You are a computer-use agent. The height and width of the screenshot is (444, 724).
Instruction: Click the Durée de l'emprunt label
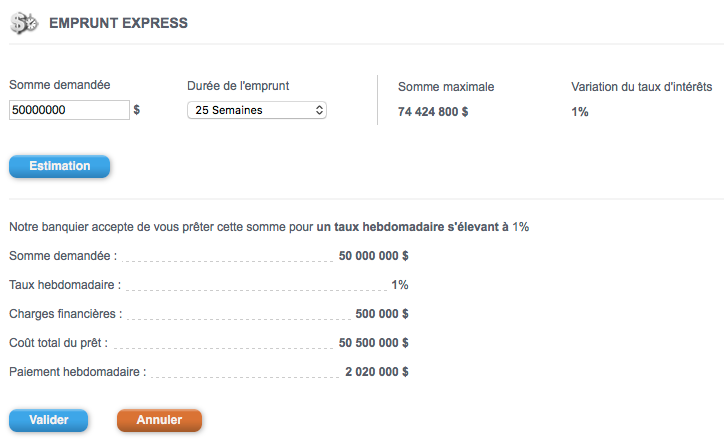(238, 86)
